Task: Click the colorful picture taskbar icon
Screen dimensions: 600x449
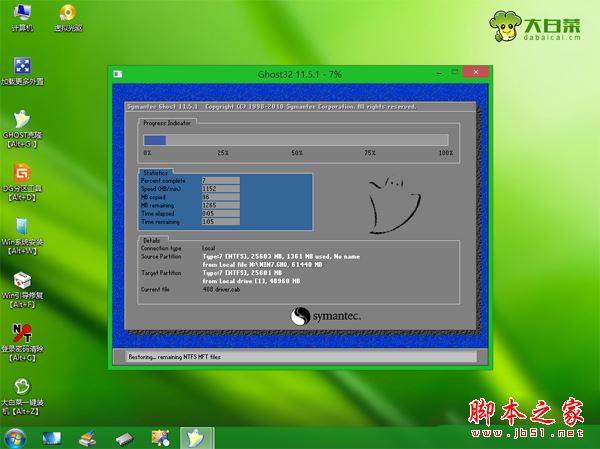Action: click(160, 438)
